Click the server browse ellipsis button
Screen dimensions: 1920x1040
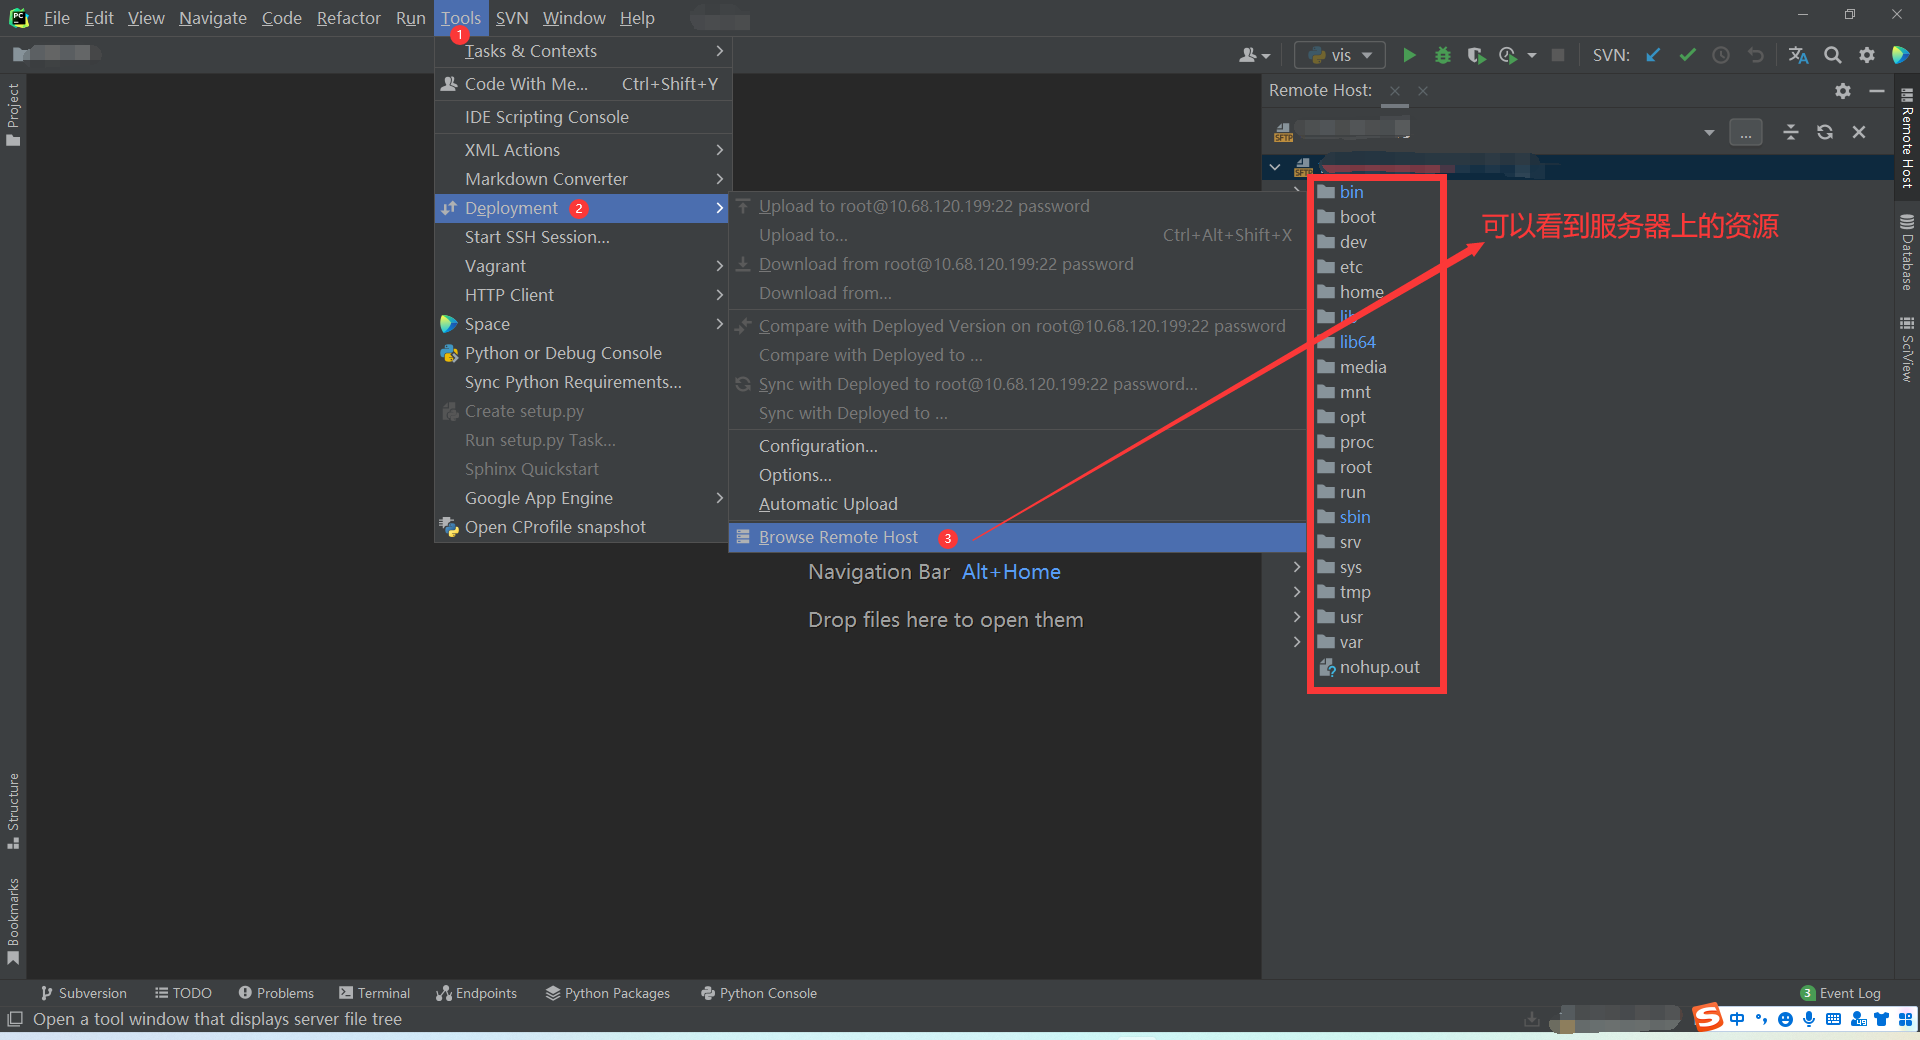point(1745,132)
